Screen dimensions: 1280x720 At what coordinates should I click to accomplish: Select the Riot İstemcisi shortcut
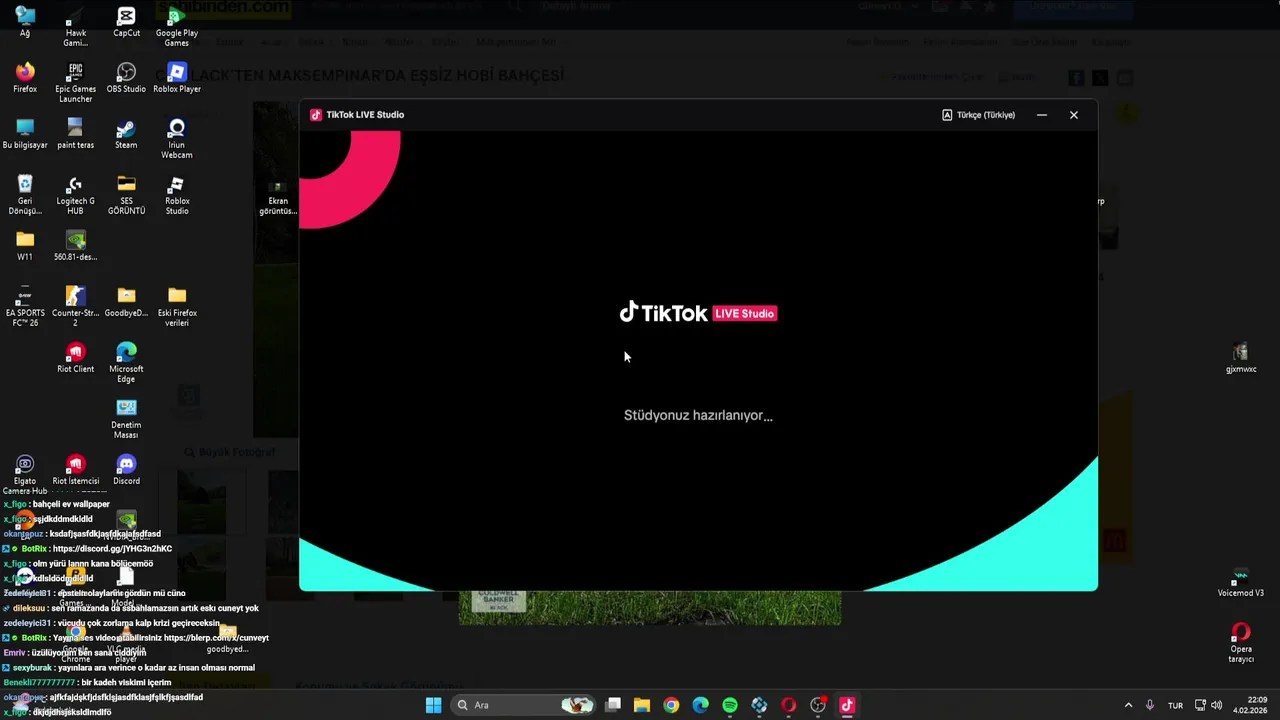click(x=76, y=470)
